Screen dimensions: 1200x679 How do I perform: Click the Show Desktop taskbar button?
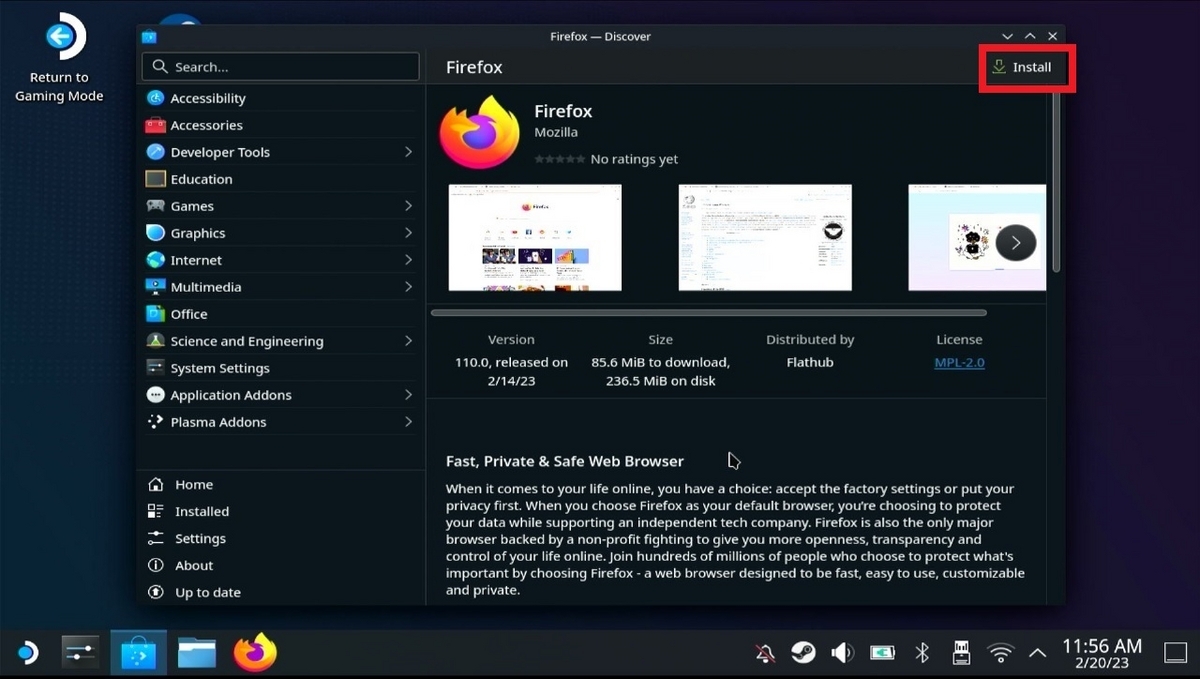[x=1176, y=653]
